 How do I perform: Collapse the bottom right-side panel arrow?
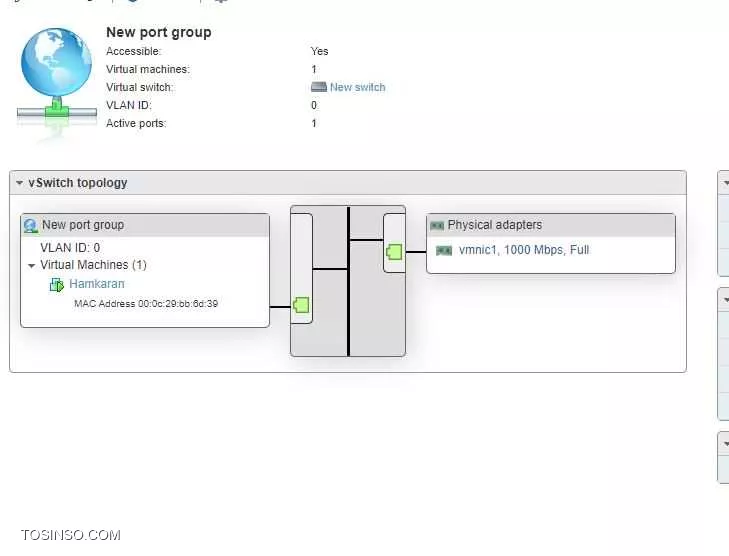click(725, 444)
